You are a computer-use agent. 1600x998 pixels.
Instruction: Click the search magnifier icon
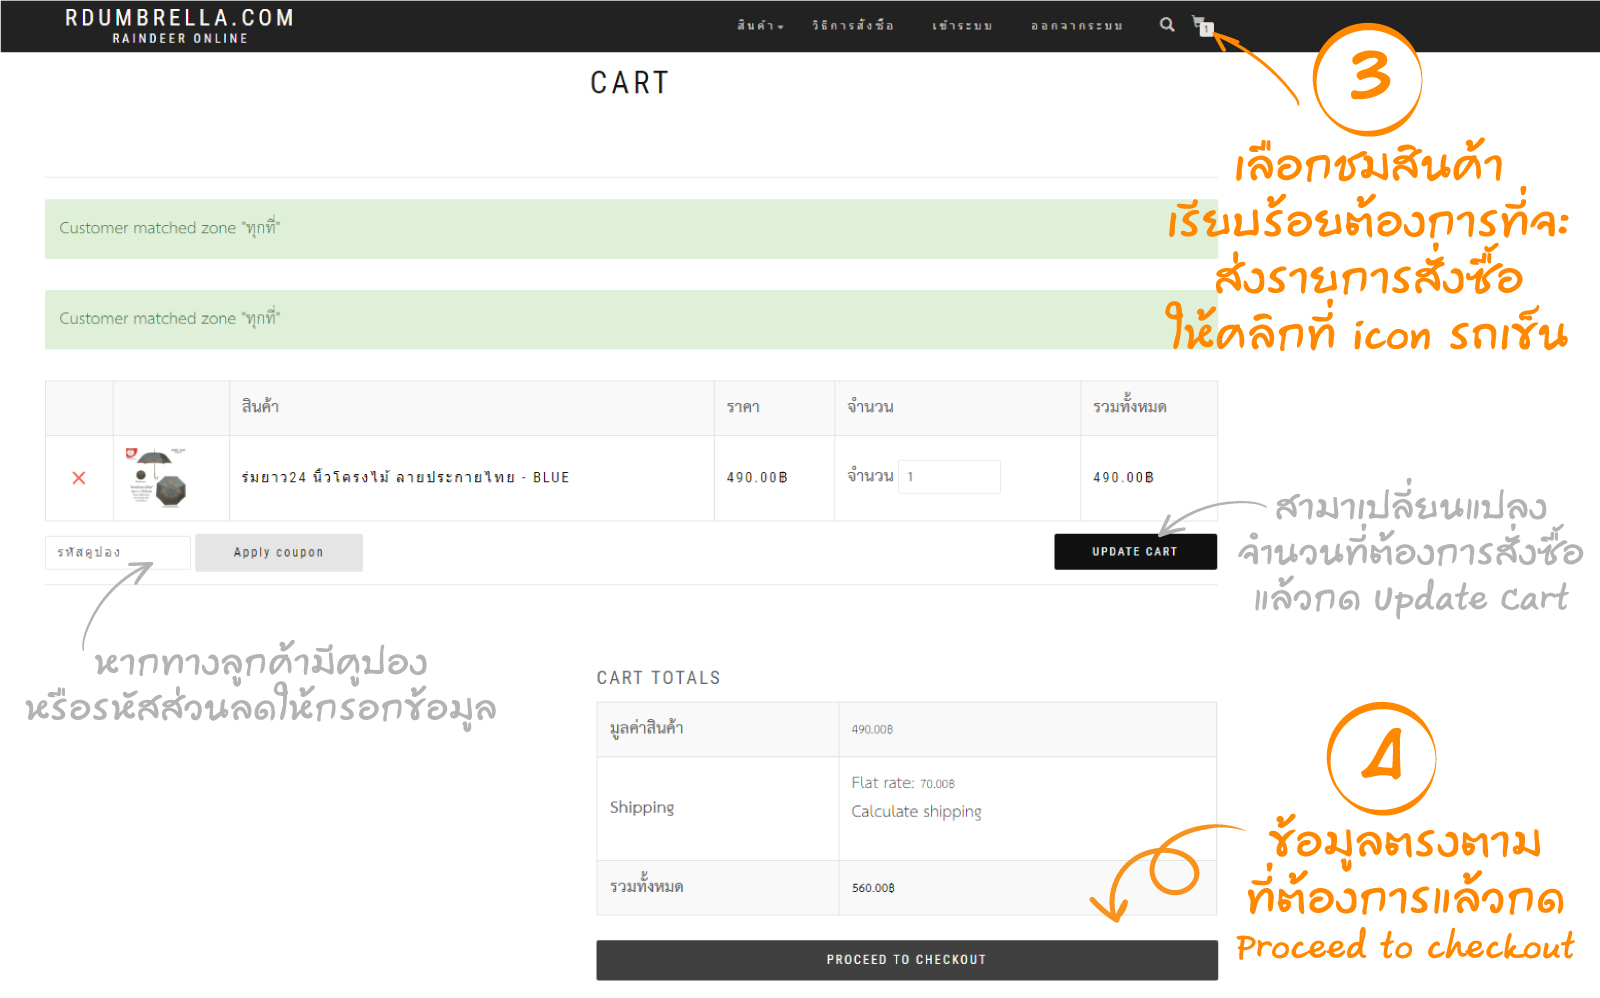[x=1167, y=25]
